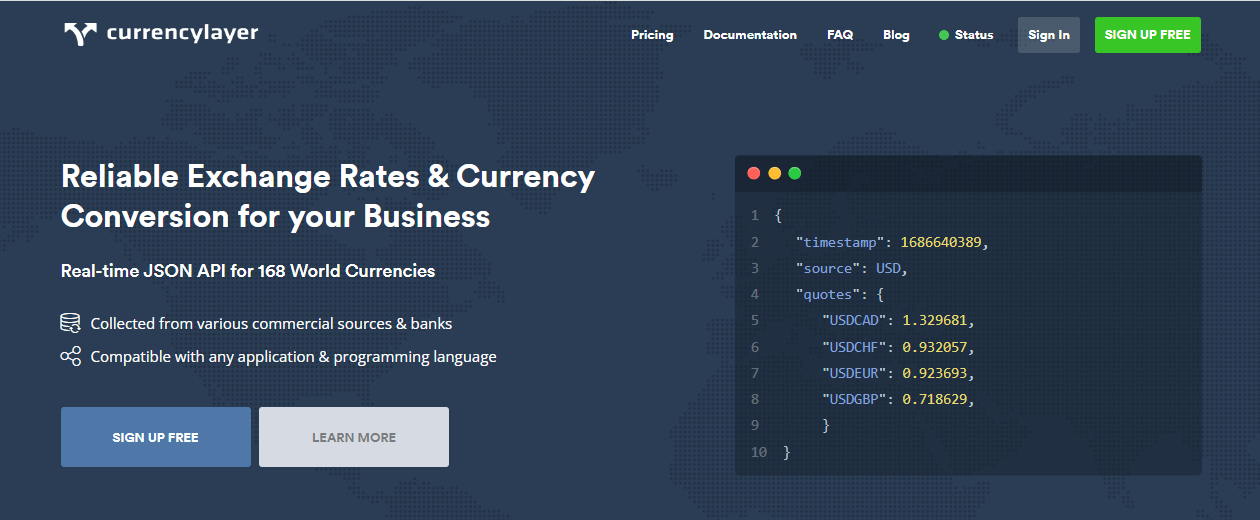Screen dimensions: 1260x520
Task: Click the share nodes compatibility icon
Action: click(70, 356)
